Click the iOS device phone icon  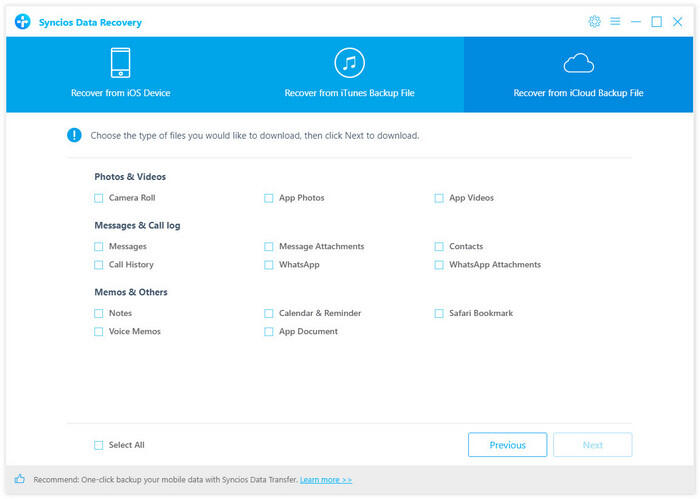[120, 63]
